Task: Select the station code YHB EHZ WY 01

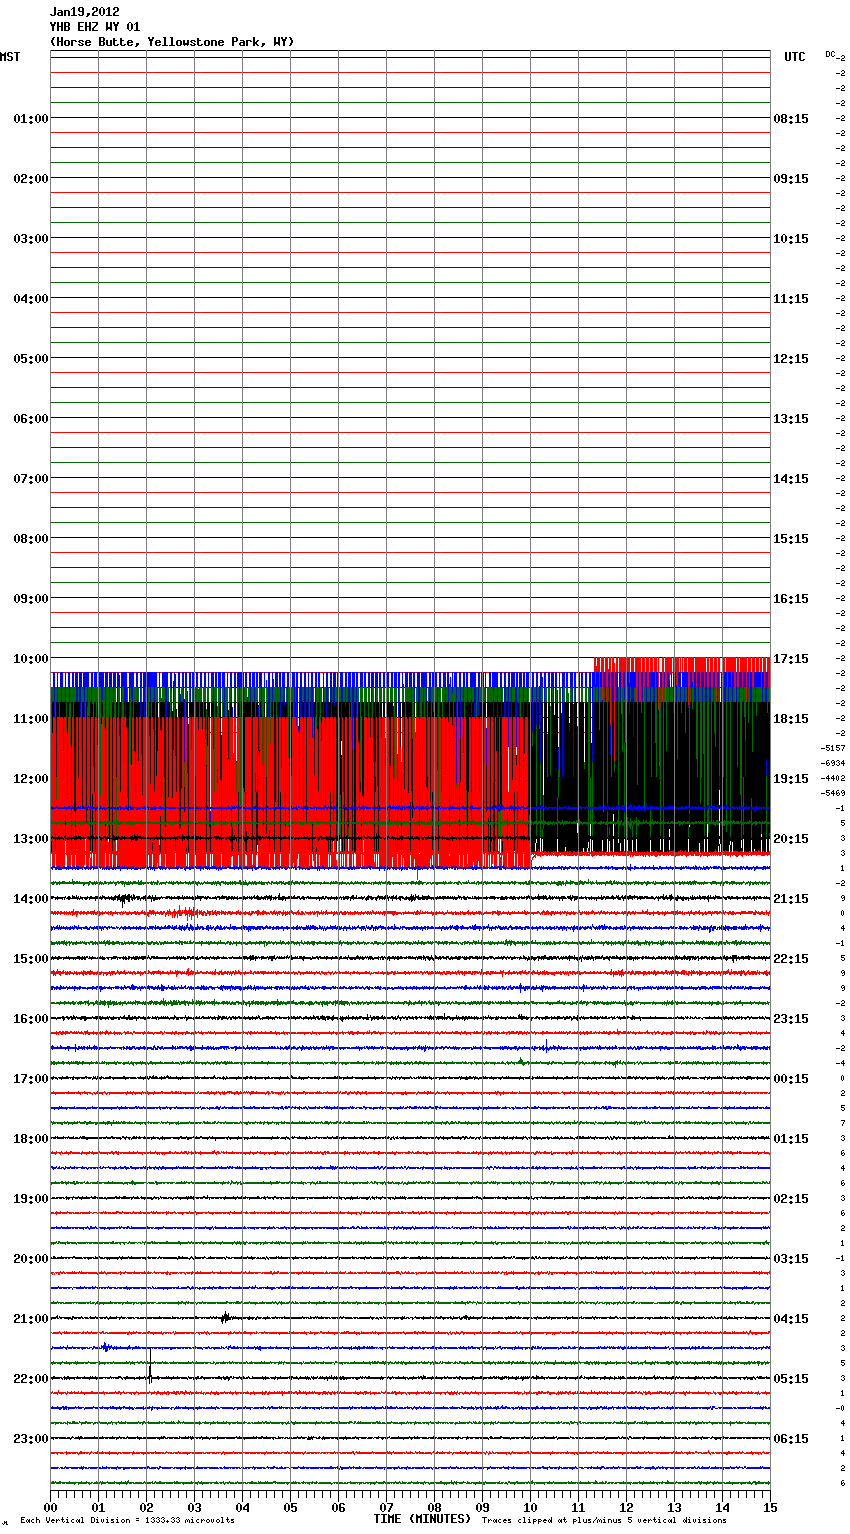Action: tap(95, 27)
